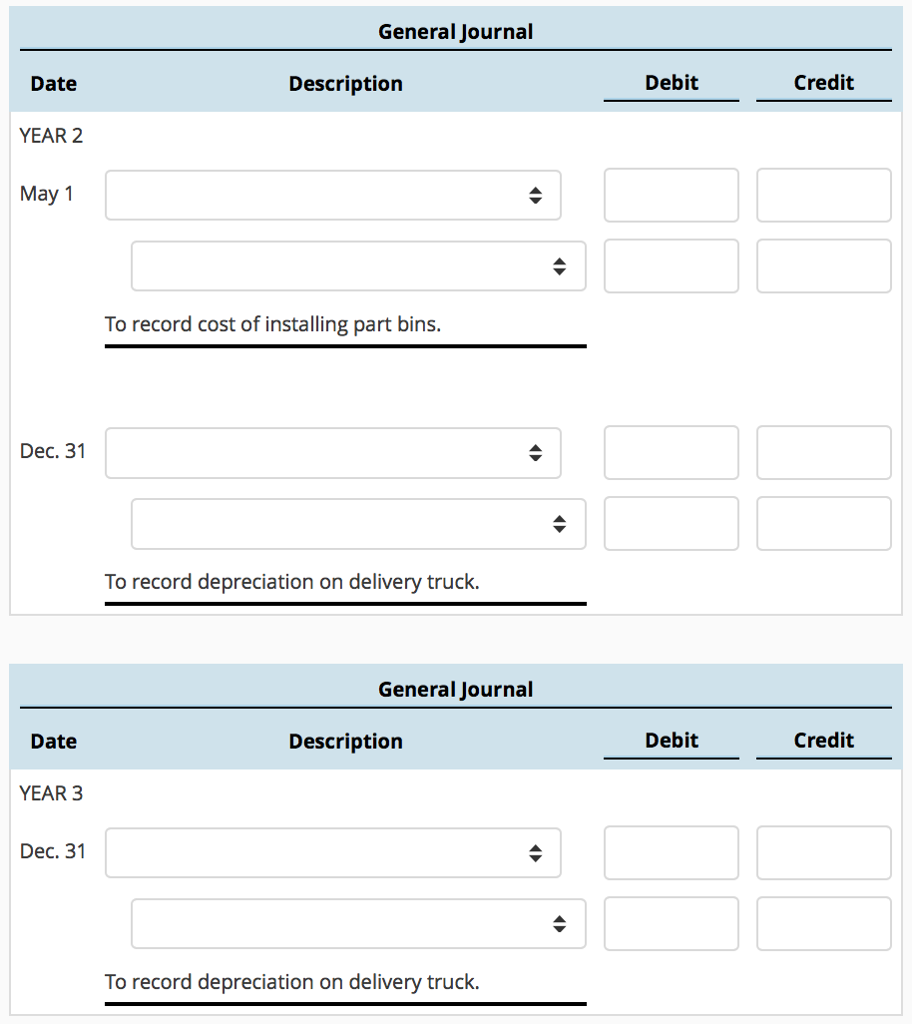
Task: Select the May 1 second-line Credit field
Action: tap(823, 266)
